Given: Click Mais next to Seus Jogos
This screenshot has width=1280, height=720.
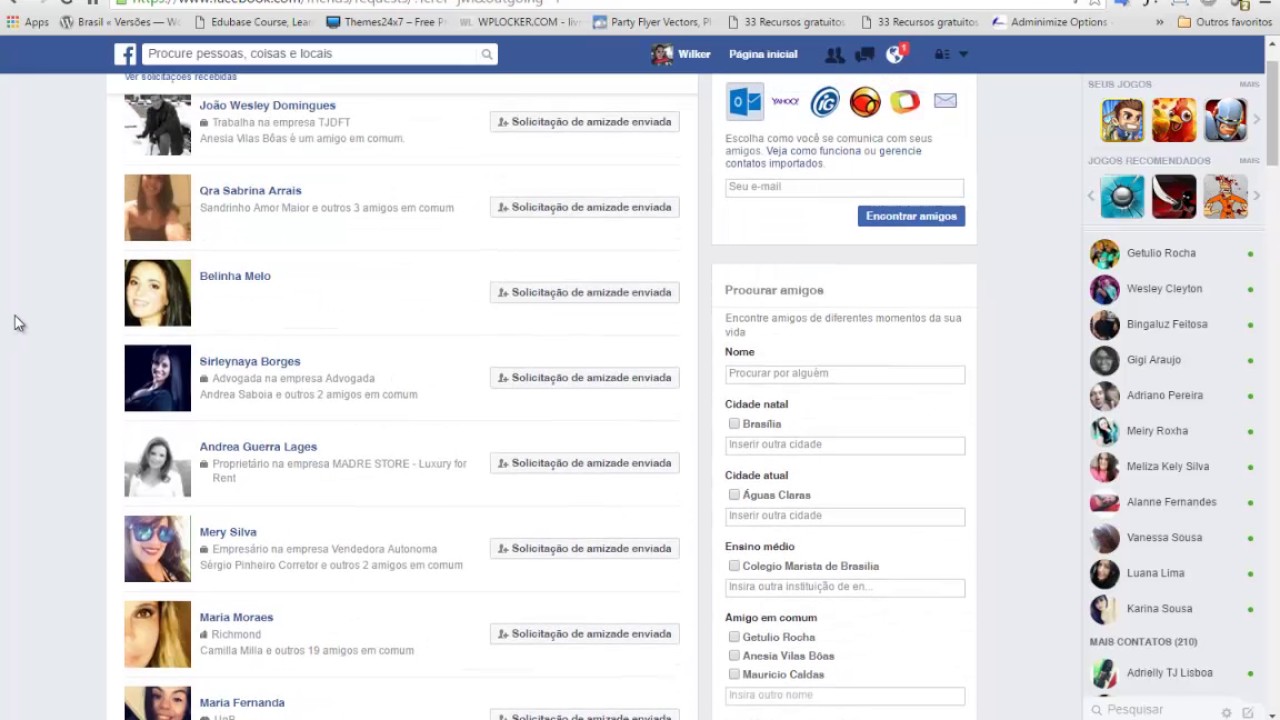Looking at the screenshot, I should (1249, 85).
